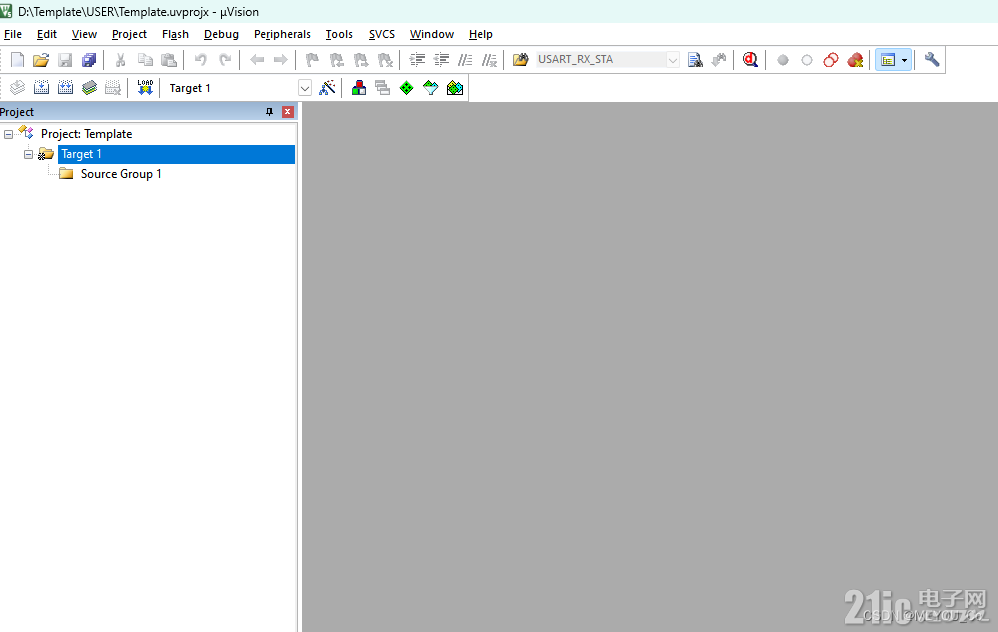Clear all bookmarks

tap(385, 60)
